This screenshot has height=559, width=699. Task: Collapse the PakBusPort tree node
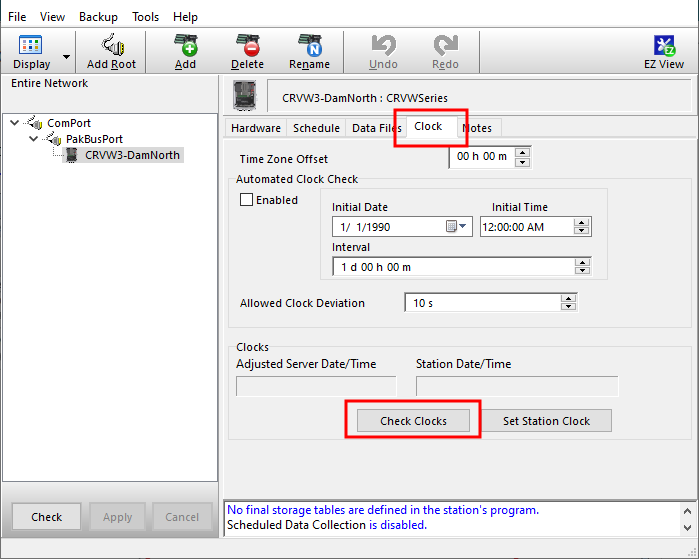pos(32,139)
